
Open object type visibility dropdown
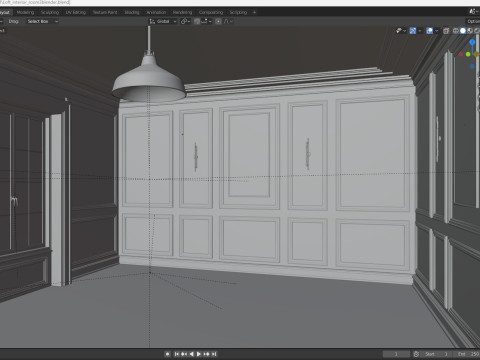point(401,31)
